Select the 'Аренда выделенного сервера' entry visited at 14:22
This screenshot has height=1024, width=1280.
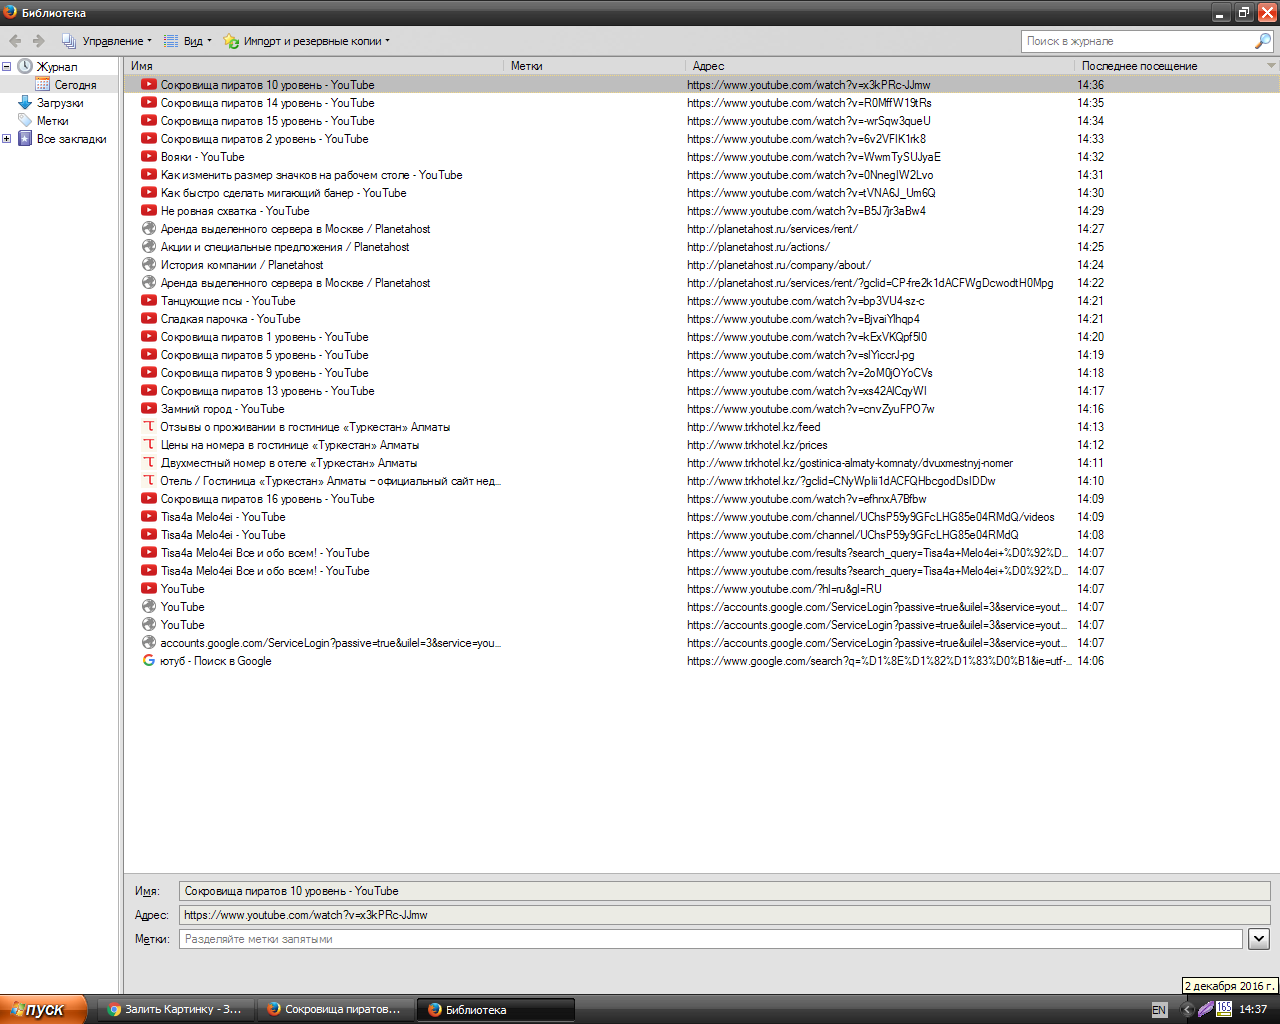click(702, 283)
